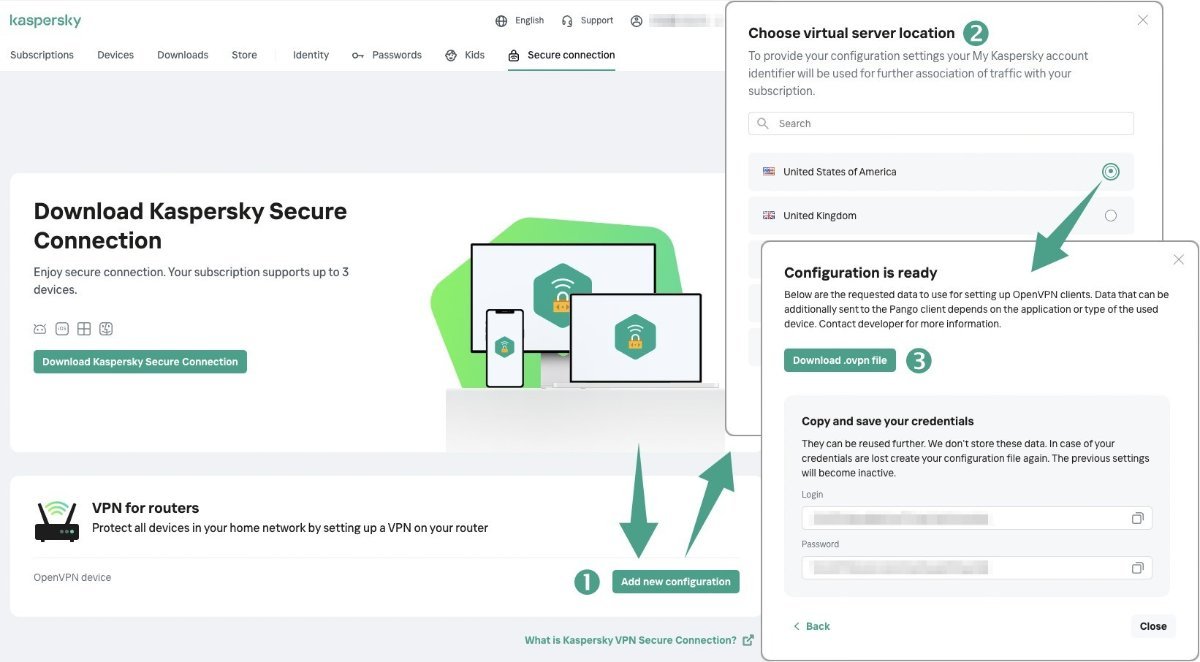Copy the Login credential using copy icon
This screenshot has height=662, width=1200.
coord(1137,518)
